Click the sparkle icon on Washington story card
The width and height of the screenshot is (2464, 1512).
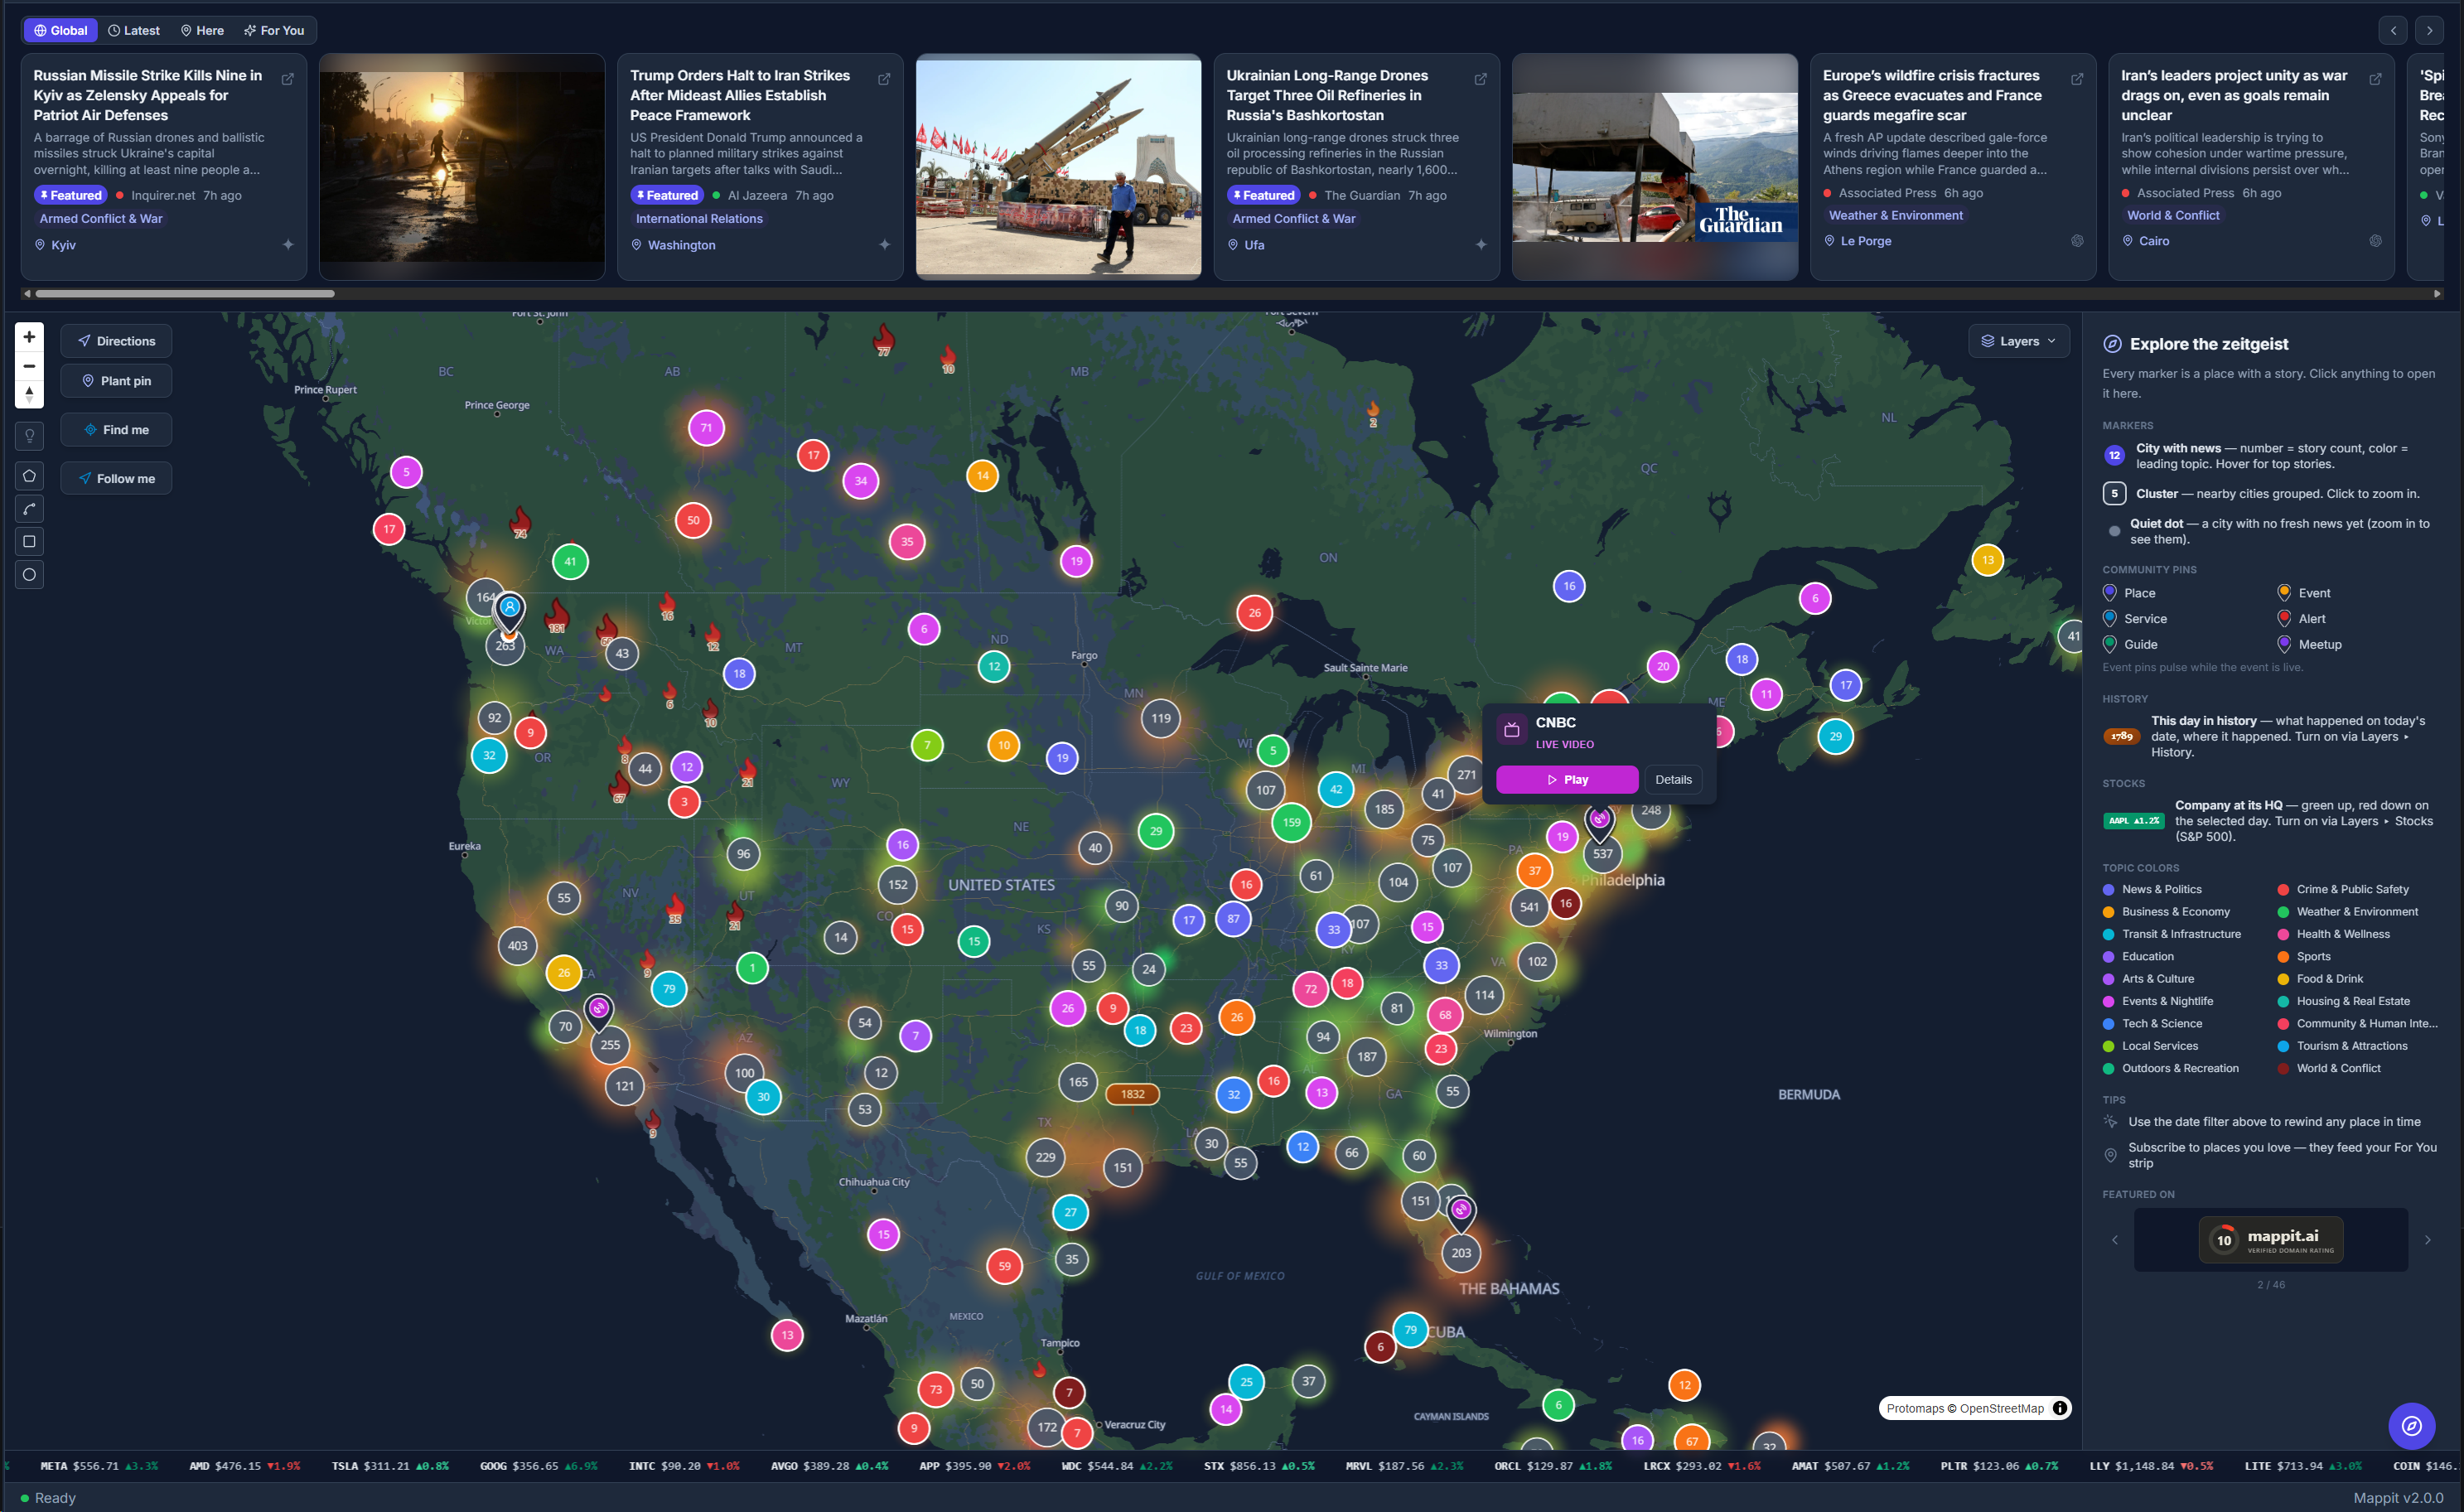point(885,245)
